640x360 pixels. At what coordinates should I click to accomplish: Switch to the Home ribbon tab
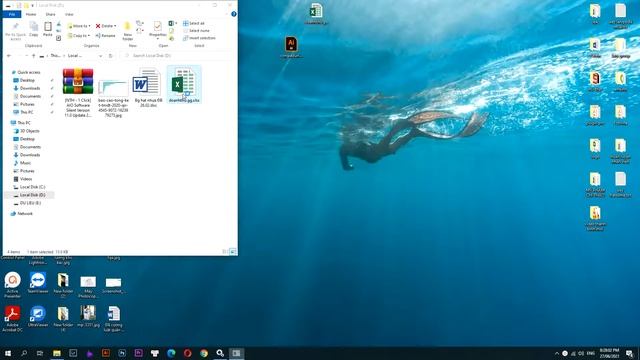tap(31, 14)
